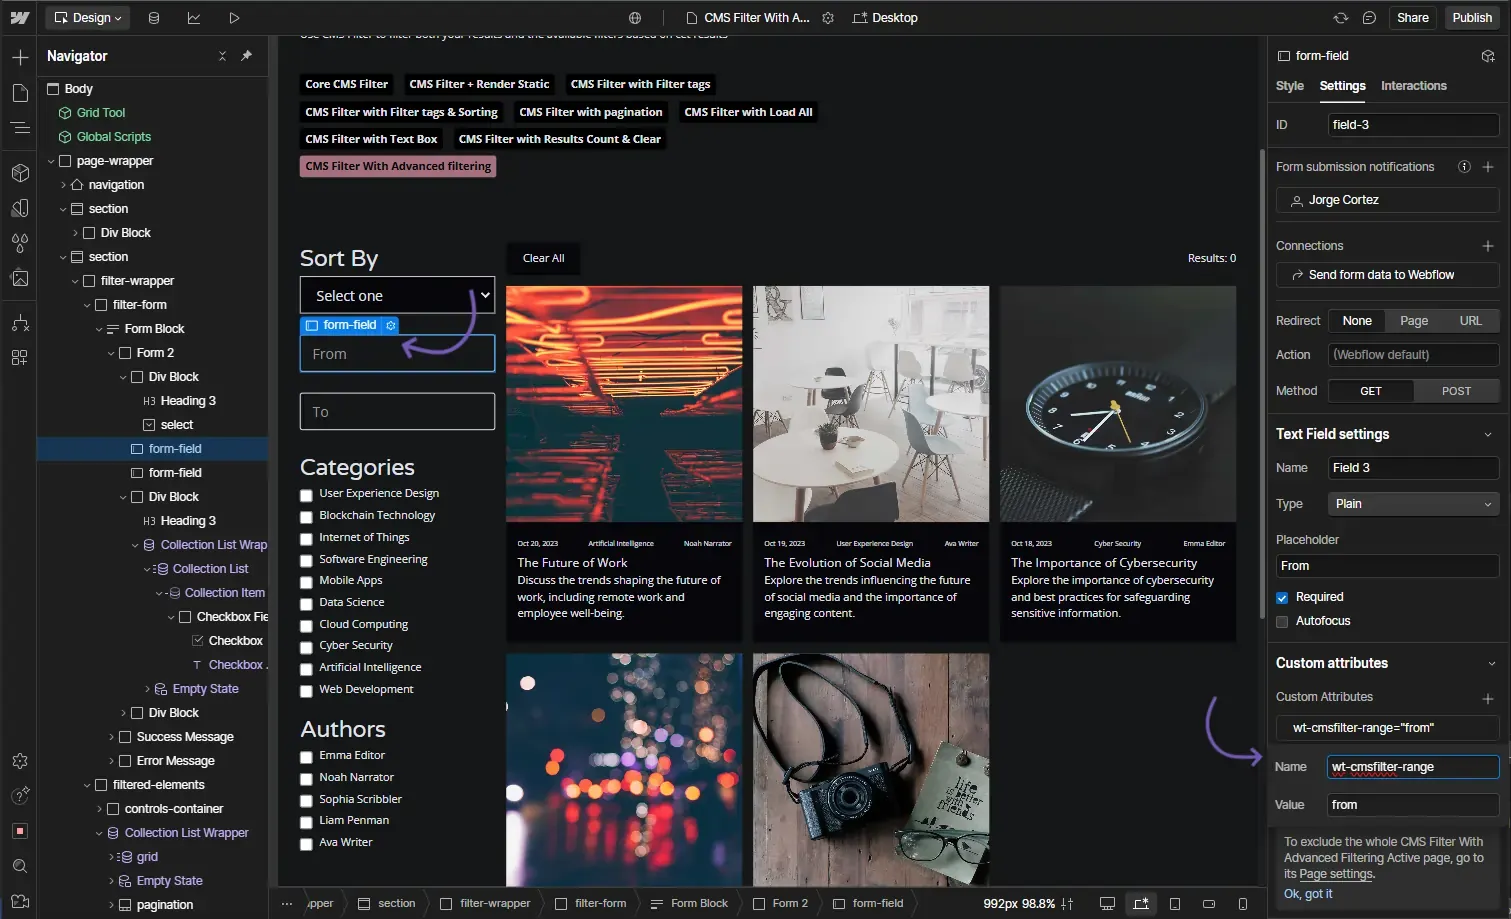Check the Emma Editor author checkbox
The image size is (1511, 919).
click(306, 757)
